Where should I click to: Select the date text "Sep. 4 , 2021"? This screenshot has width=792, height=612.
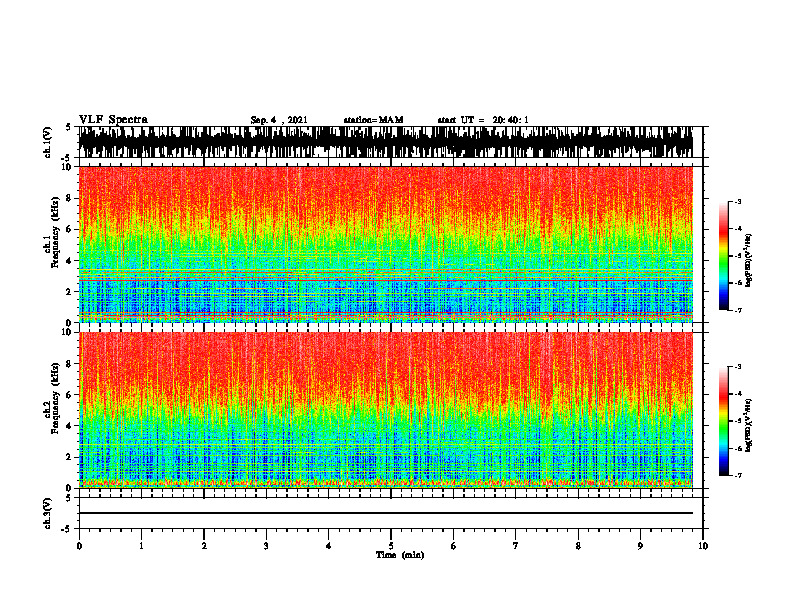[279, 120]
